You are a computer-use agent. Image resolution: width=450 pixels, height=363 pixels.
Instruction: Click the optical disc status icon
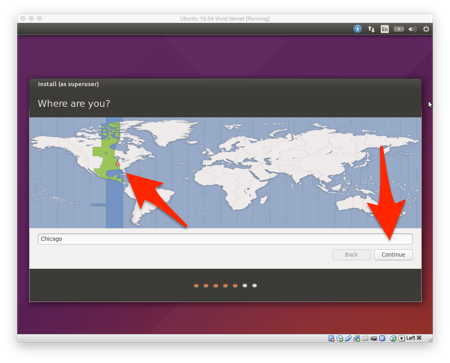click(340, 338)
